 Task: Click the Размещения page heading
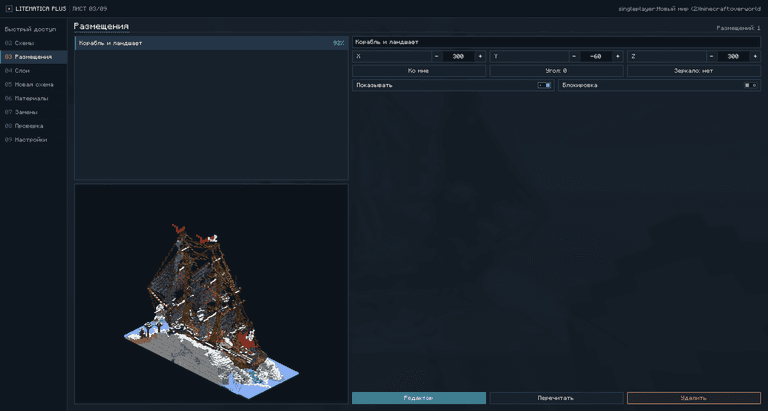pos(101,26)
